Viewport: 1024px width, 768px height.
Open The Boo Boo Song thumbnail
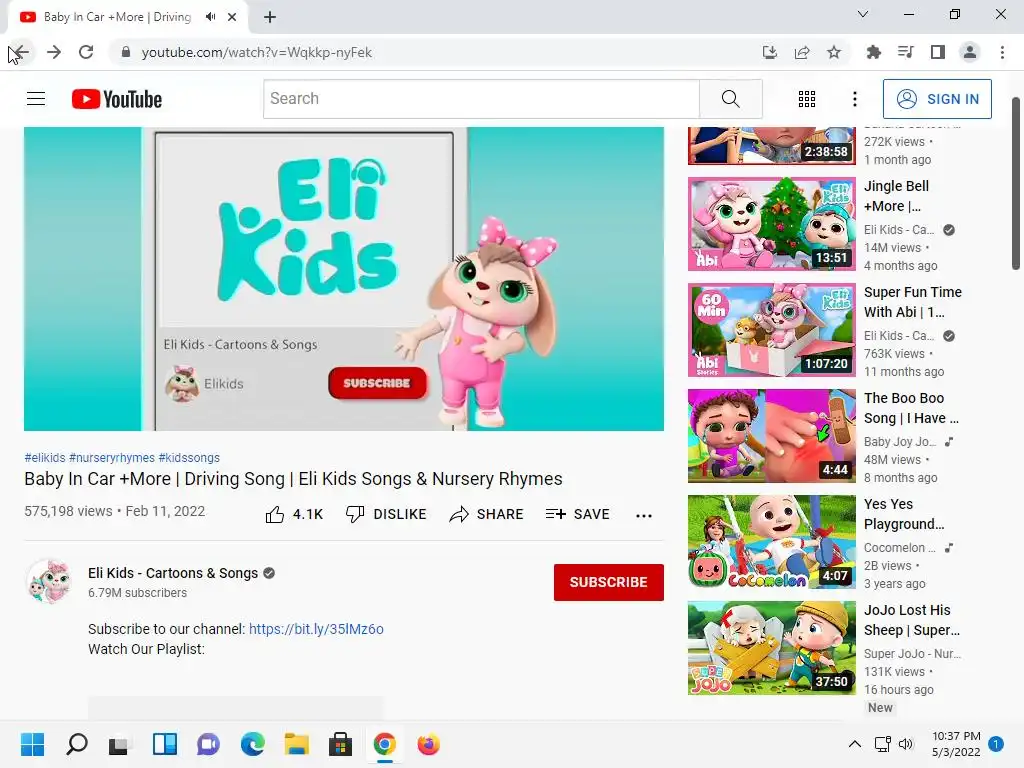pos(771,436)
